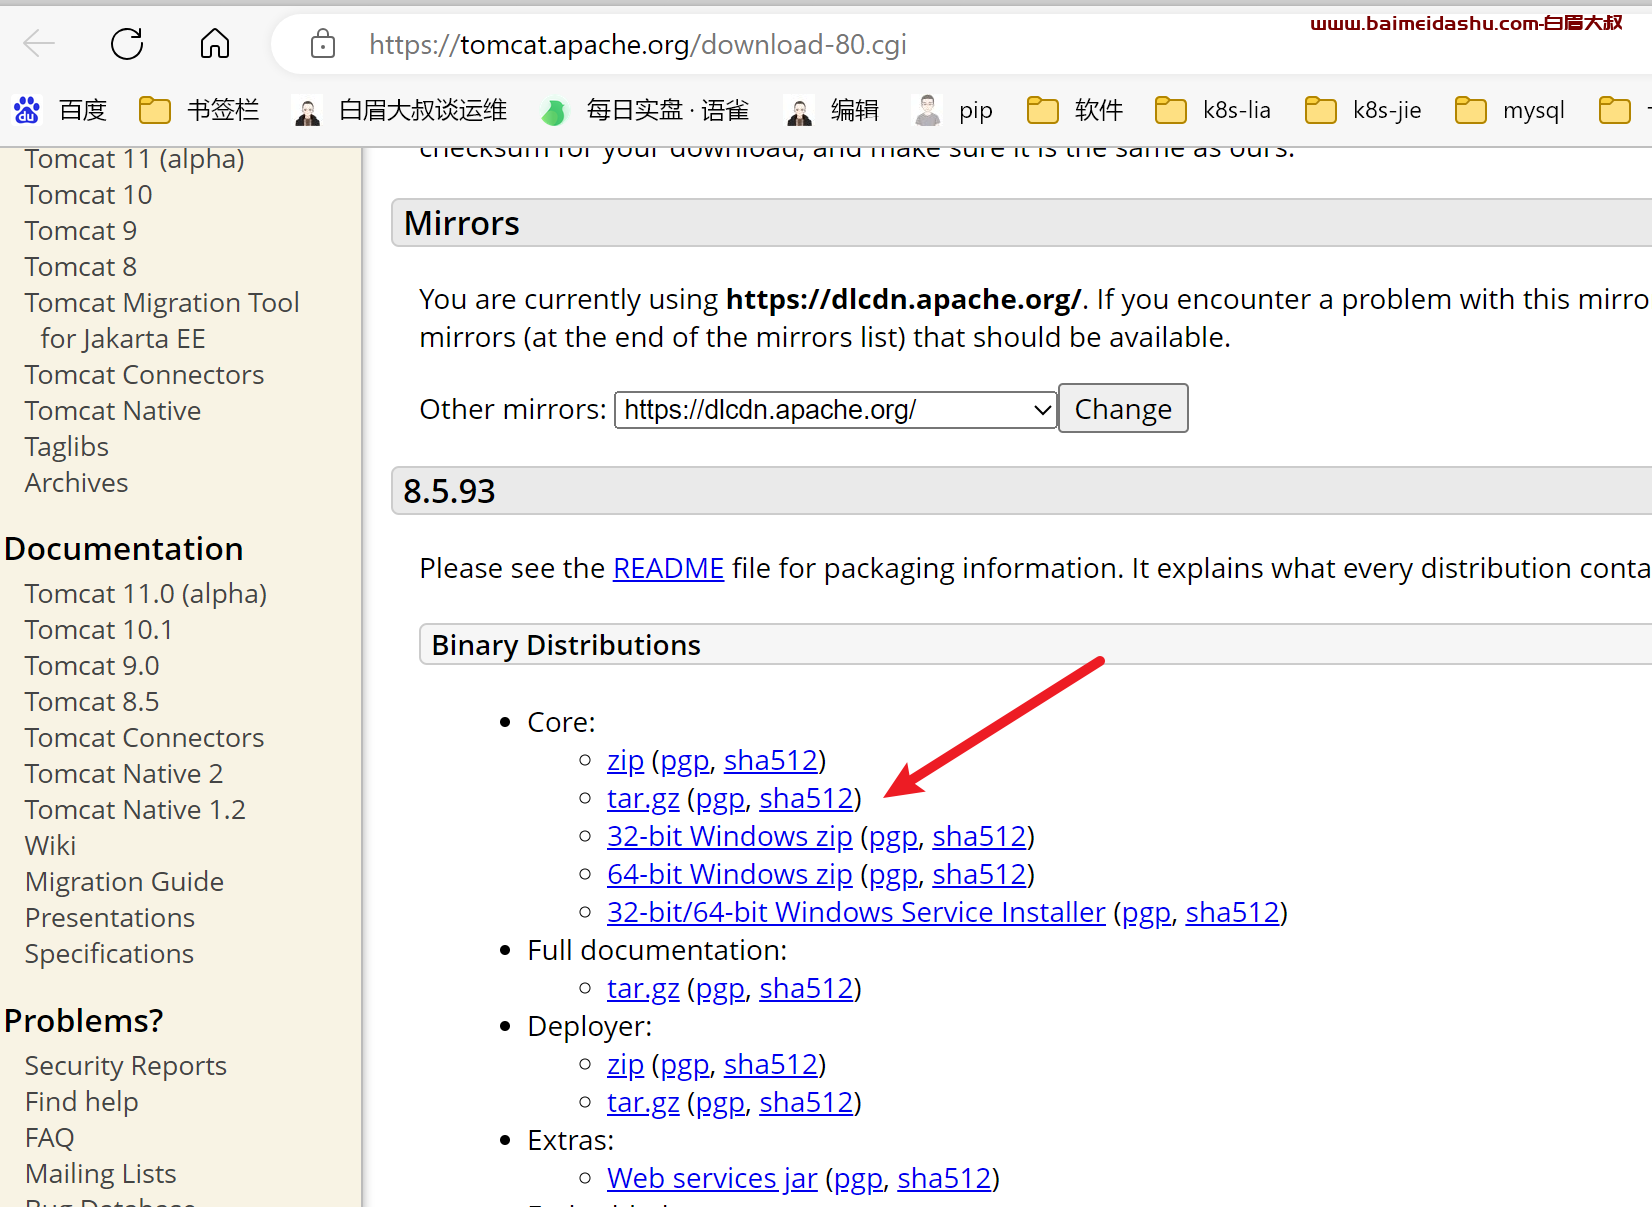Download Web services jar
The width and height of the screenshot is (1652, 1207).
[x=712, y=1178]
